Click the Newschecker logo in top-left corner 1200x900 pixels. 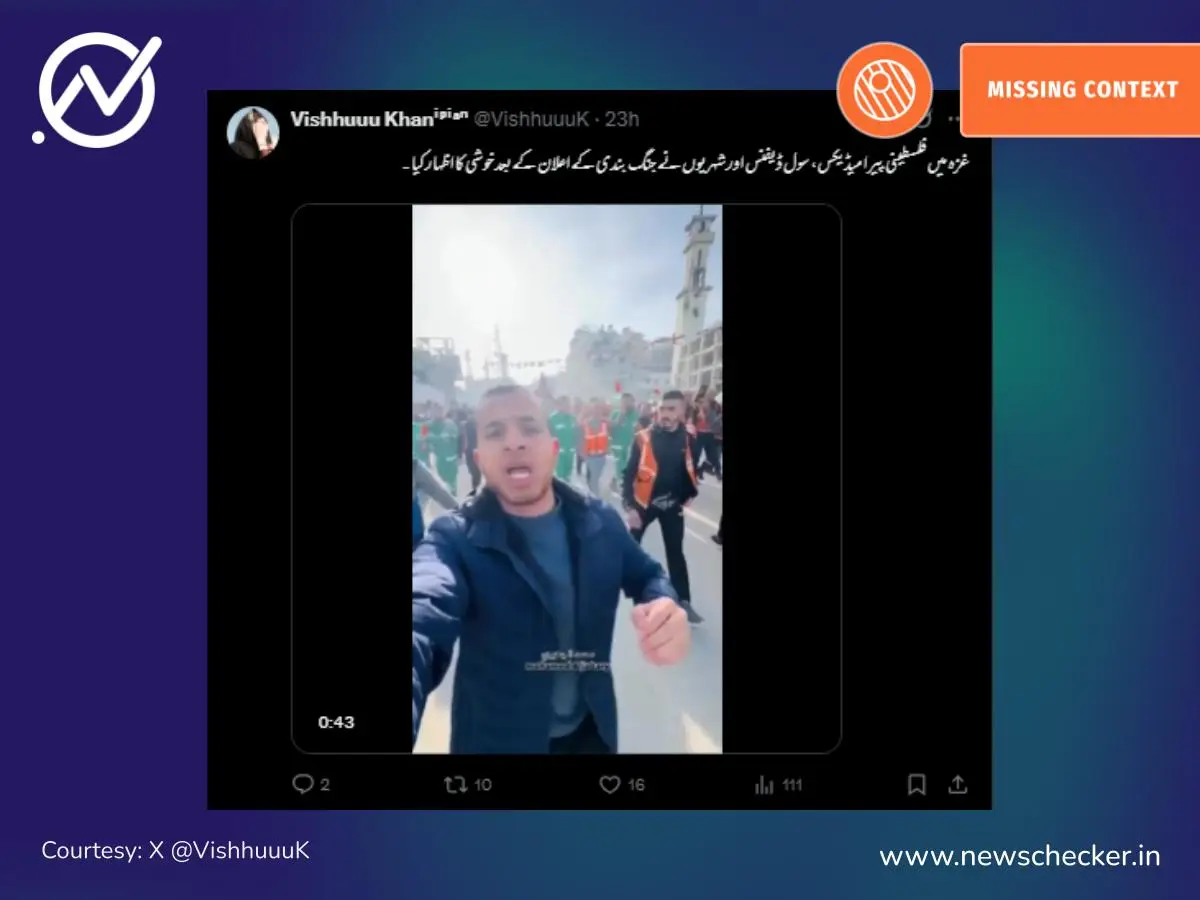97,88
